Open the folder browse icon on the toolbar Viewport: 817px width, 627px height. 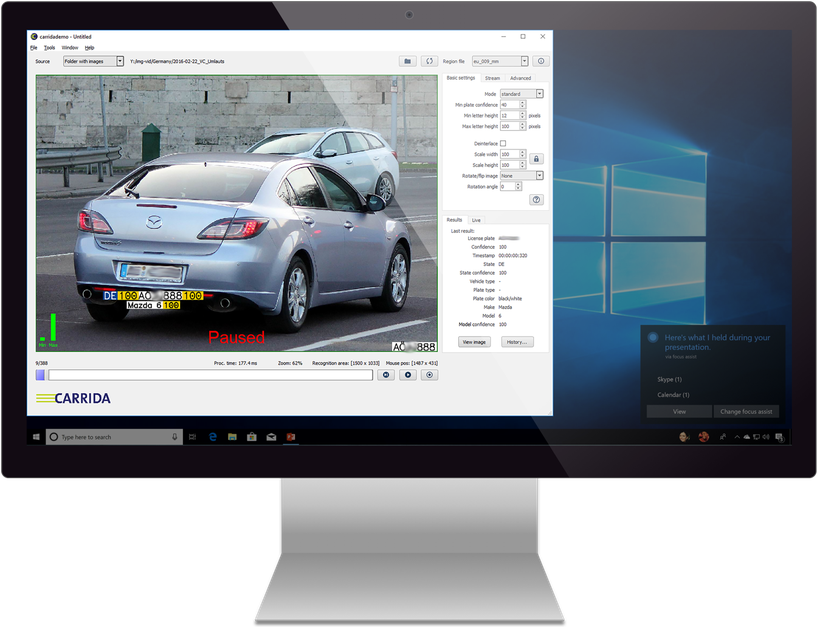(x=408, y=61)
